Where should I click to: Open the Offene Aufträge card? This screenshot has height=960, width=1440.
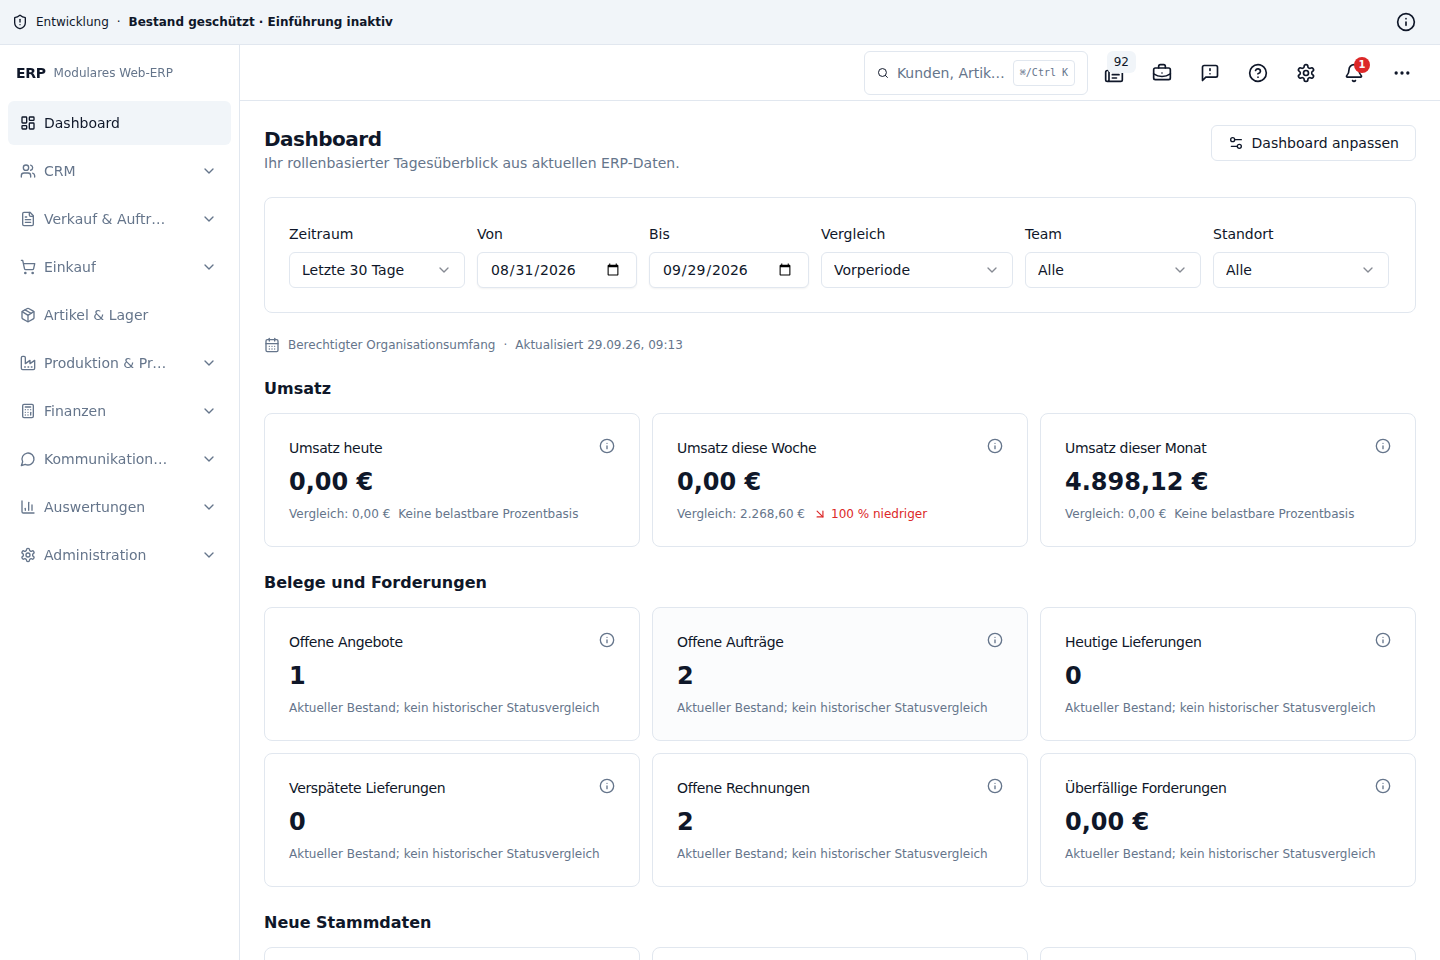coord(840,674)
